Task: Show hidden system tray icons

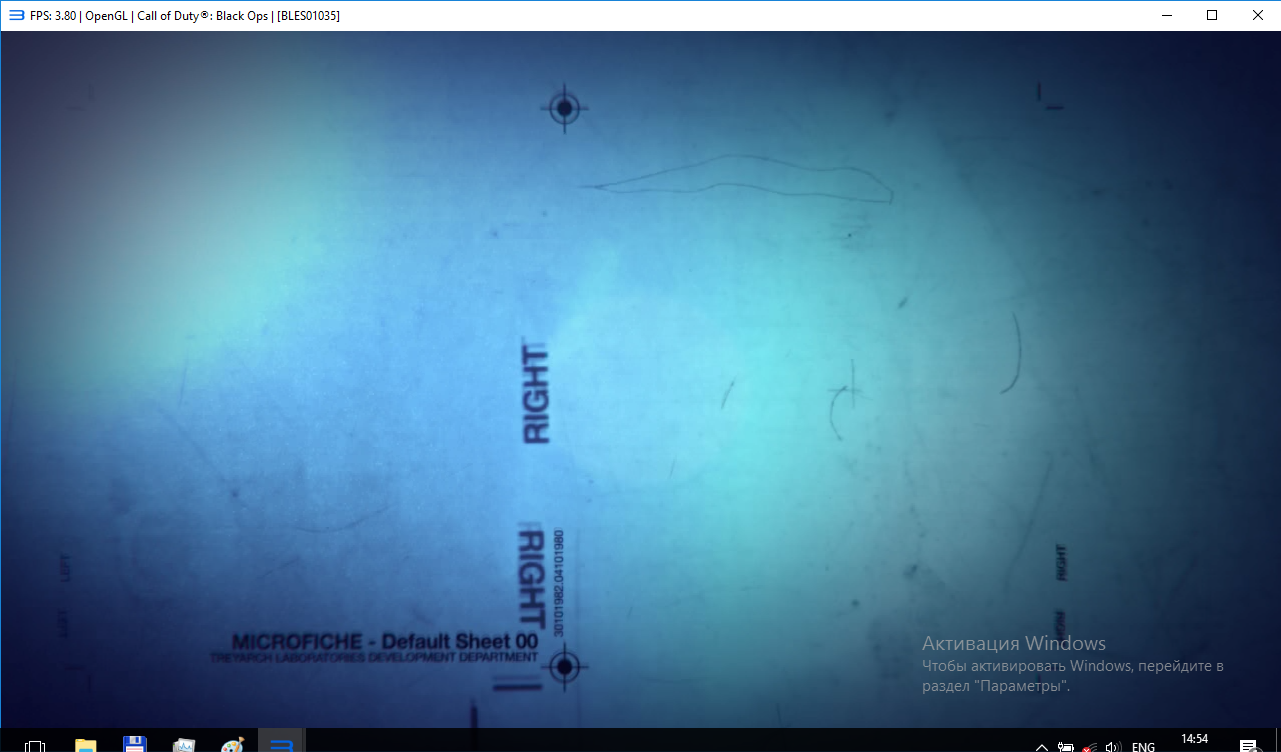Action: (1042, 746)
